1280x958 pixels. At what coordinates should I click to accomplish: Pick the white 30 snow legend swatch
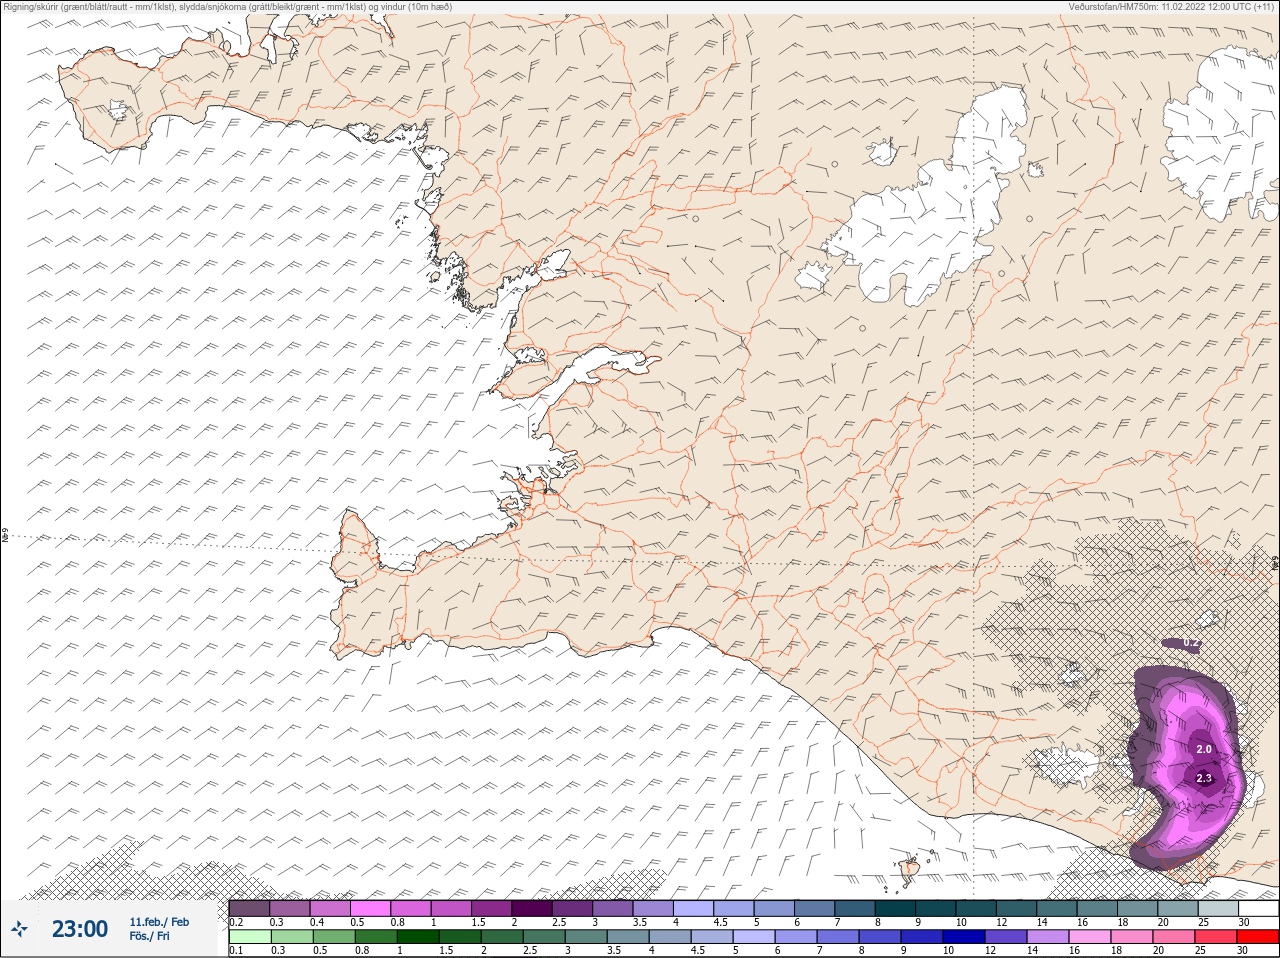point(1258,909)
